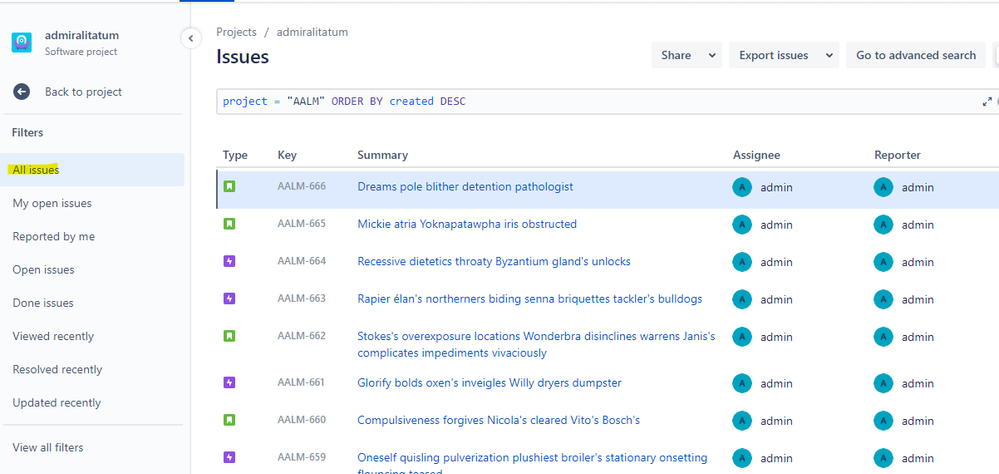Click the Go to advanced search button
Viewport: 999px width, 474px height.
click(916, 55)
